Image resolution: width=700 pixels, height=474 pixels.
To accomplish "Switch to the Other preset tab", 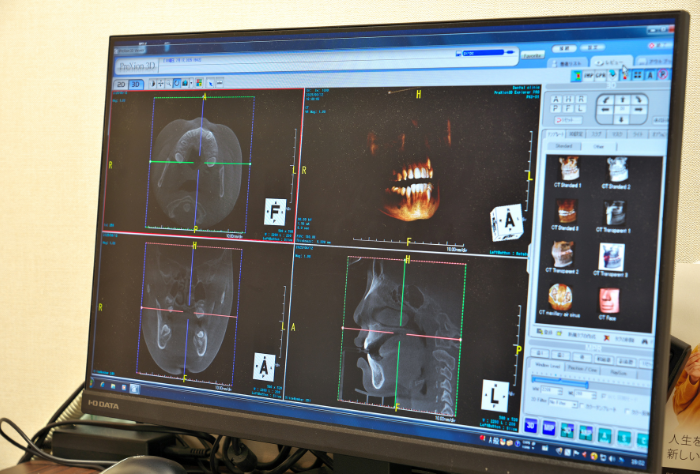I will point(598,146).
